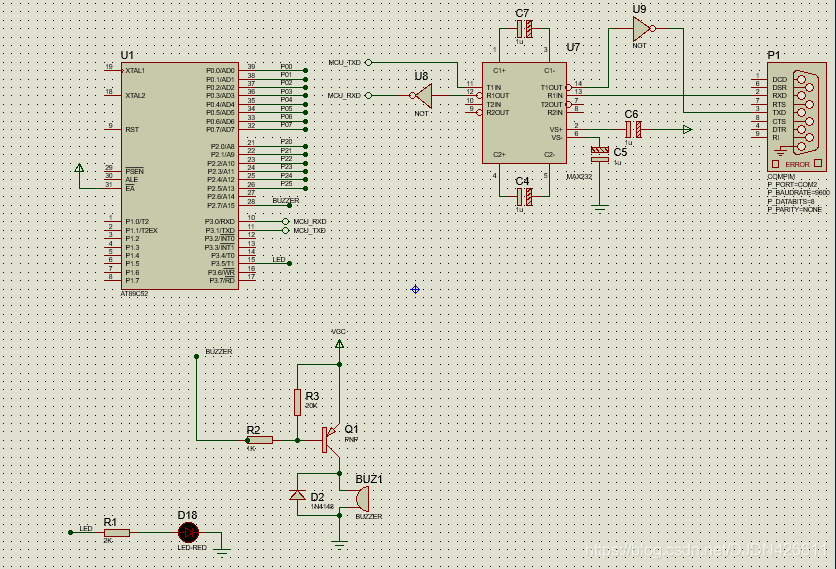Click the power arrow terminal connected to EA

[80, 171]
